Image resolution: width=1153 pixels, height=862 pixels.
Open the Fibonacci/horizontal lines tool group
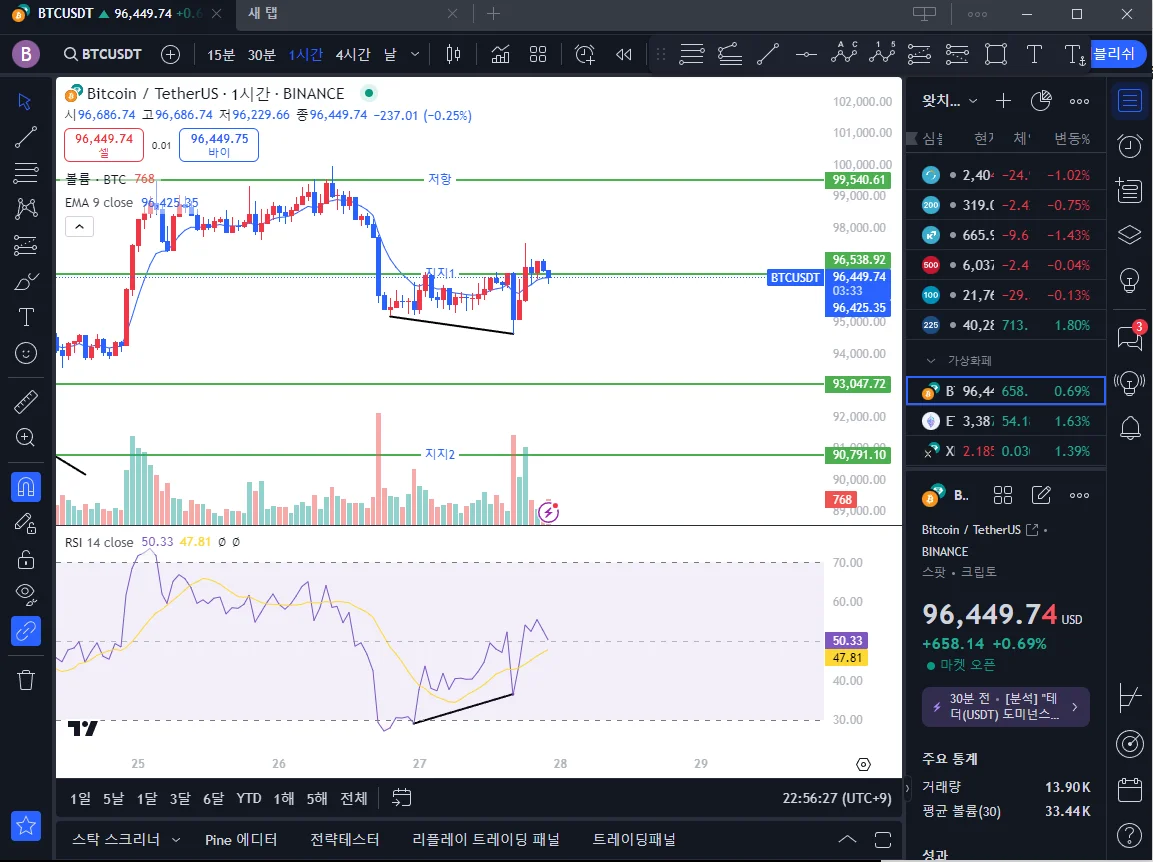pyautogui.click(x=25, y=173)
